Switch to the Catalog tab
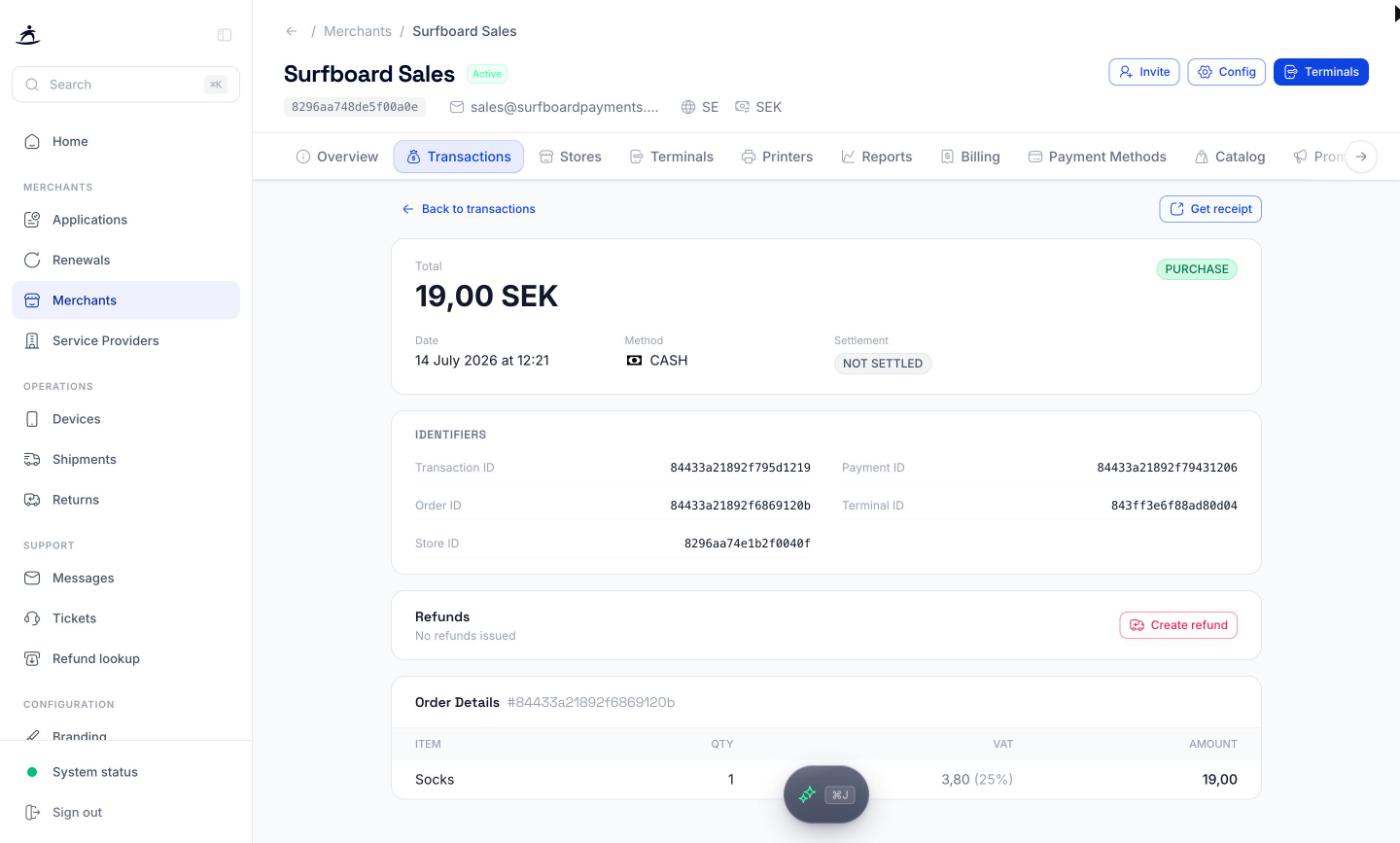The width and height of the screenshot is (1400, 843). point(1229,157)
